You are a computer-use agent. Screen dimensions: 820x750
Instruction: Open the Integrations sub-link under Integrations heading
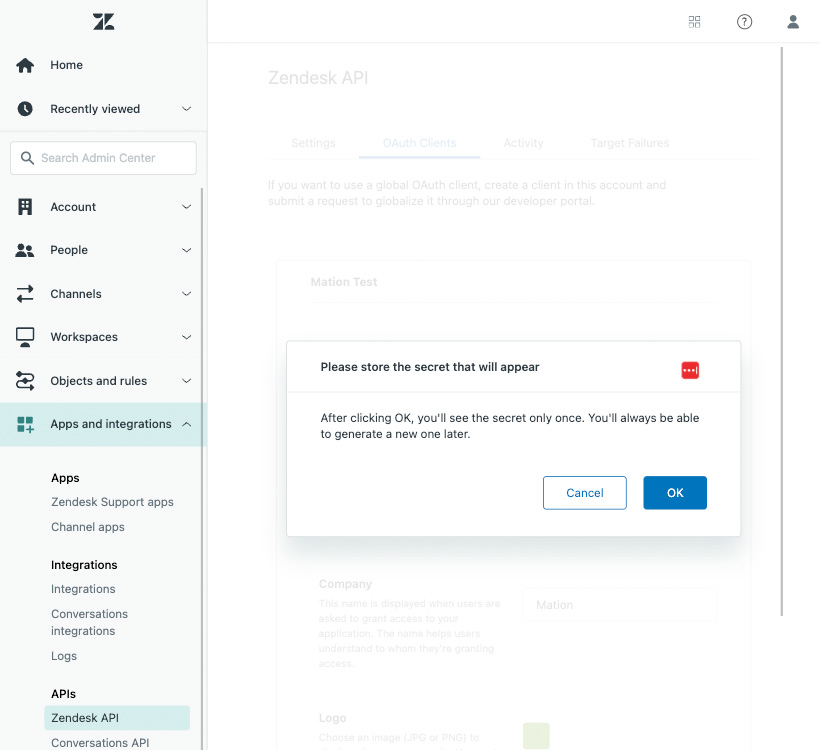pos(83,589)
